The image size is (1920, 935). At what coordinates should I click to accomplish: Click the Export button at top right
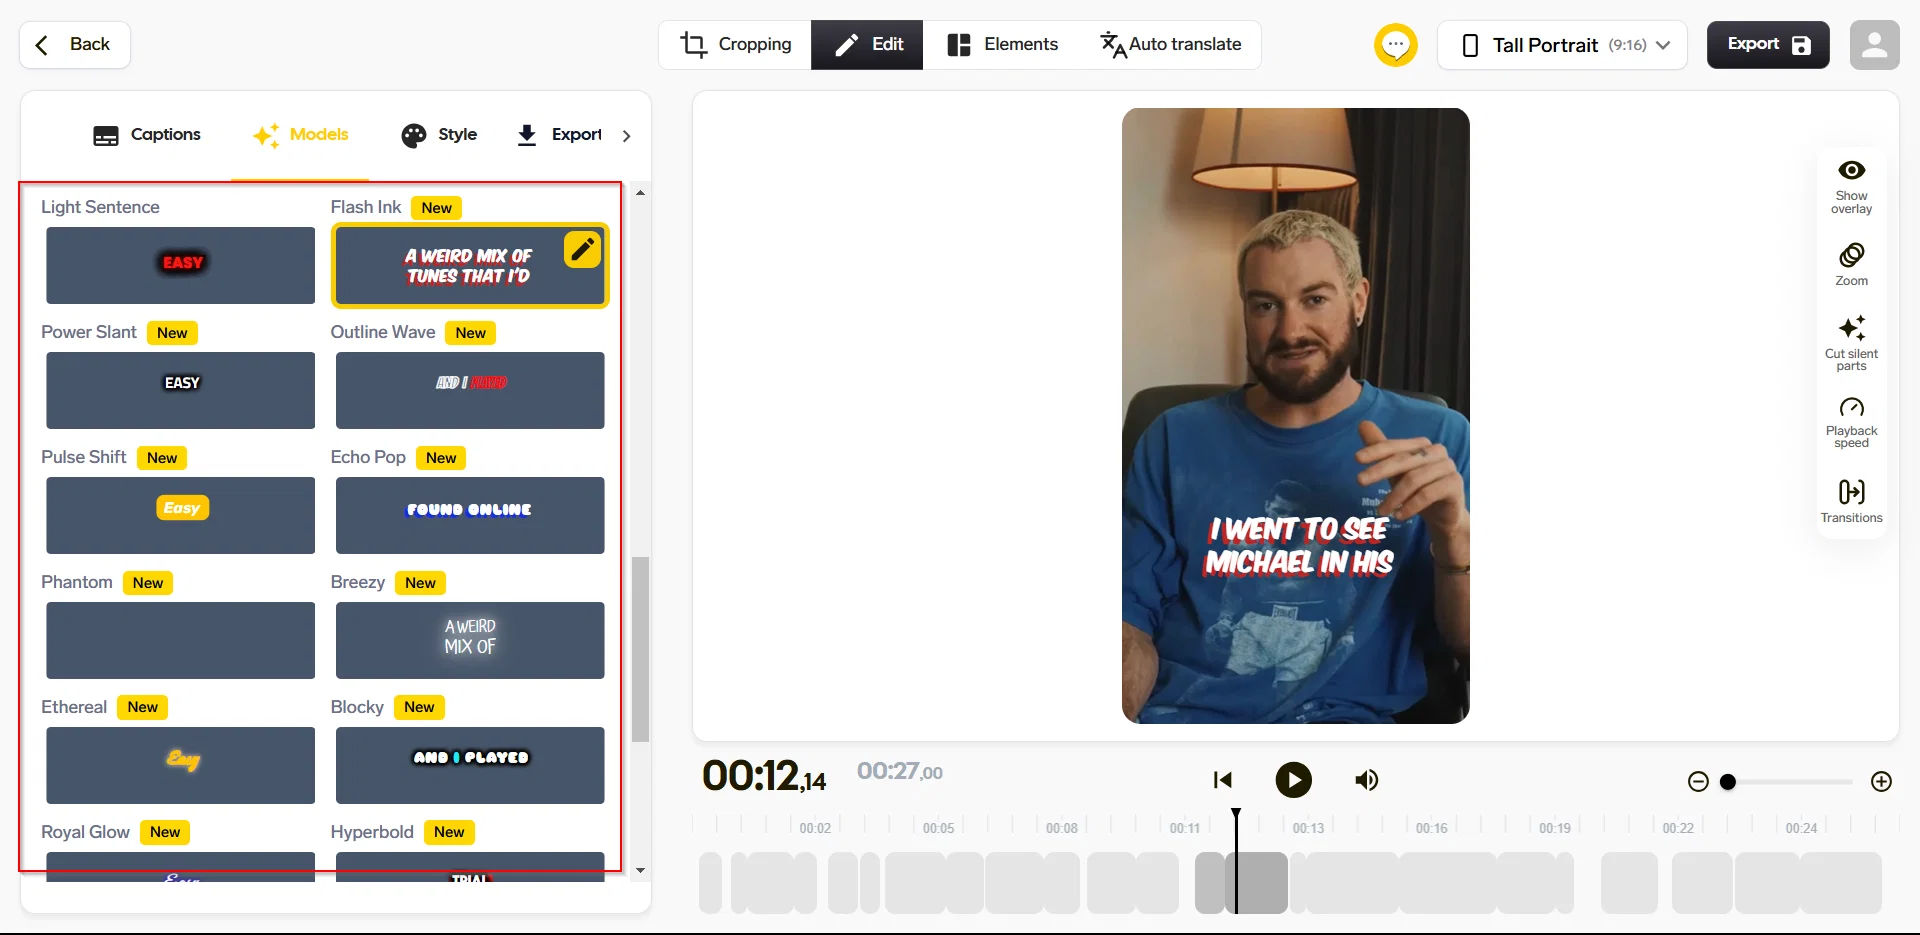(1768, 45)
